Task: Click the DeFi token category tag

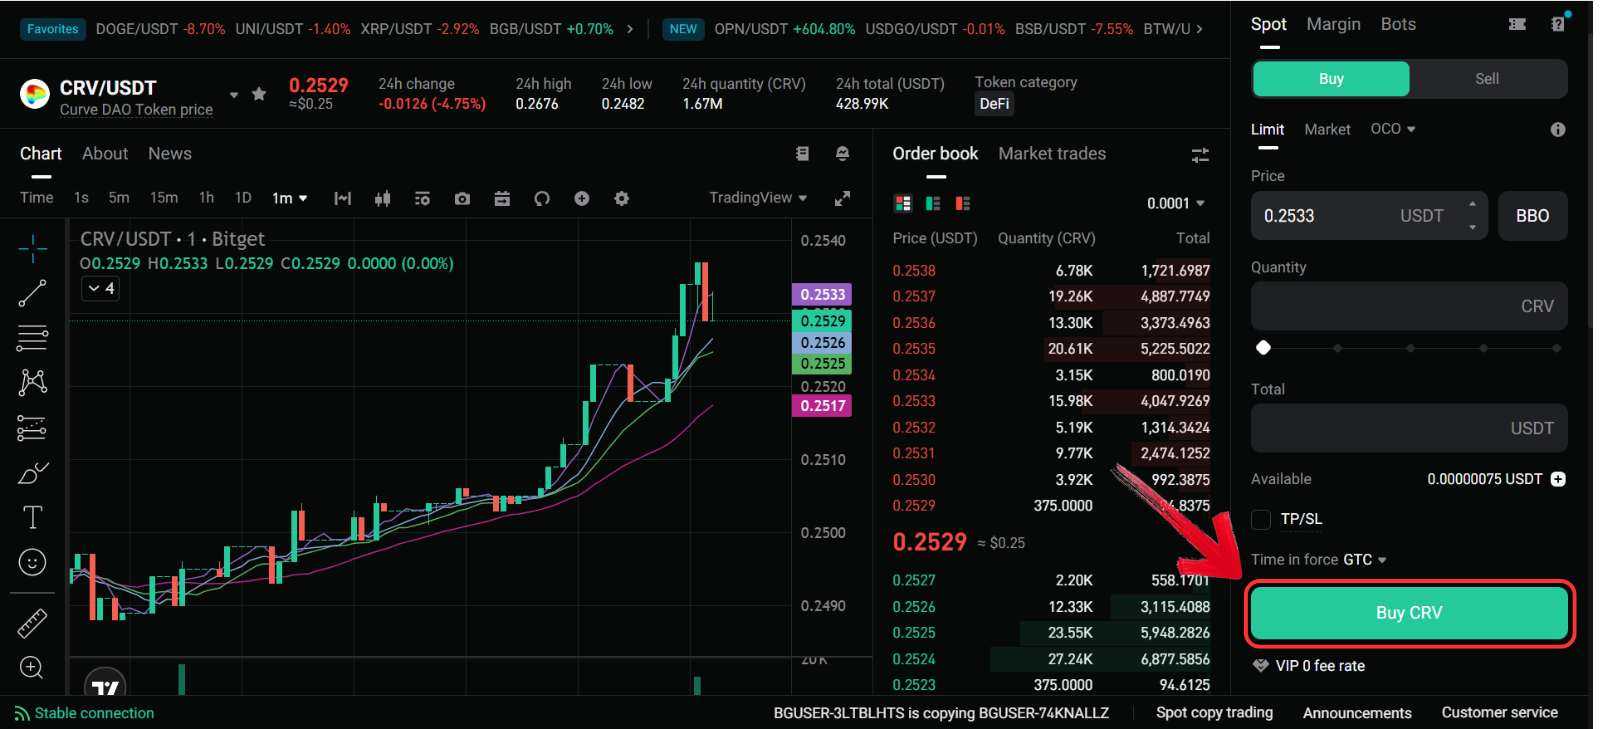Action: [x=994, y=104]
